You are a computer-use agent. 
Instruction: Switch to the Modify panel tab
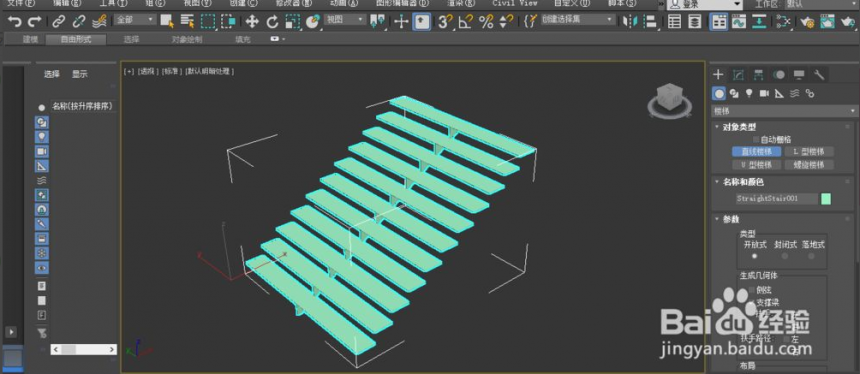pyautogui.click(x=738, y=75)
